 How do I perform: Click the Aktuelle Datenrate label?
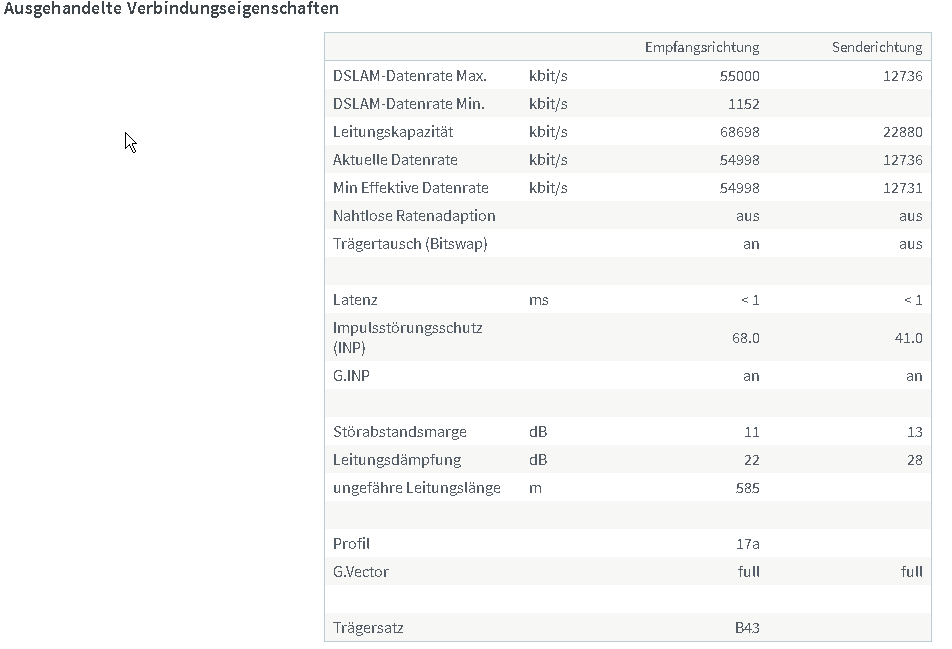[x=395, y=160]
